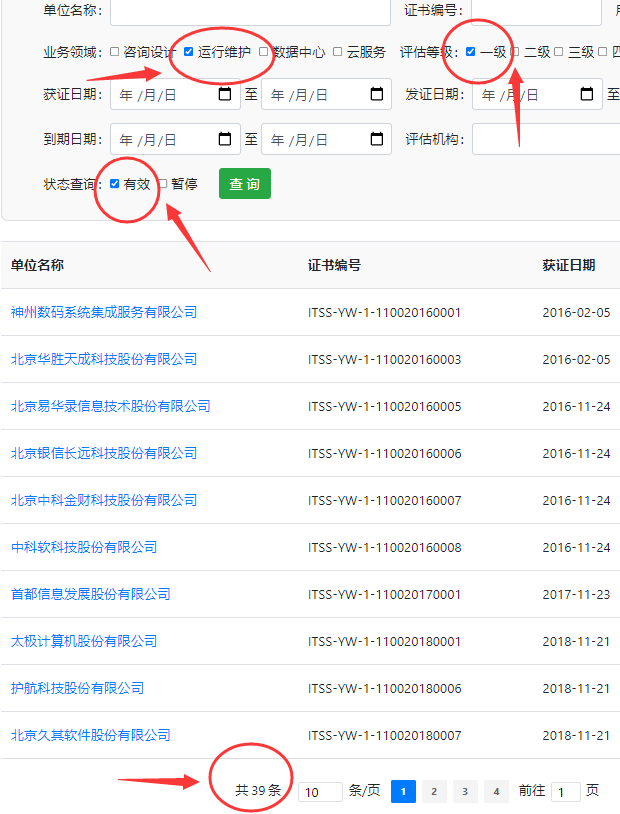Select certificate number ITSS-YW-1-110020170001
Screen dimensions: 620x814
(x=384, y=594)
